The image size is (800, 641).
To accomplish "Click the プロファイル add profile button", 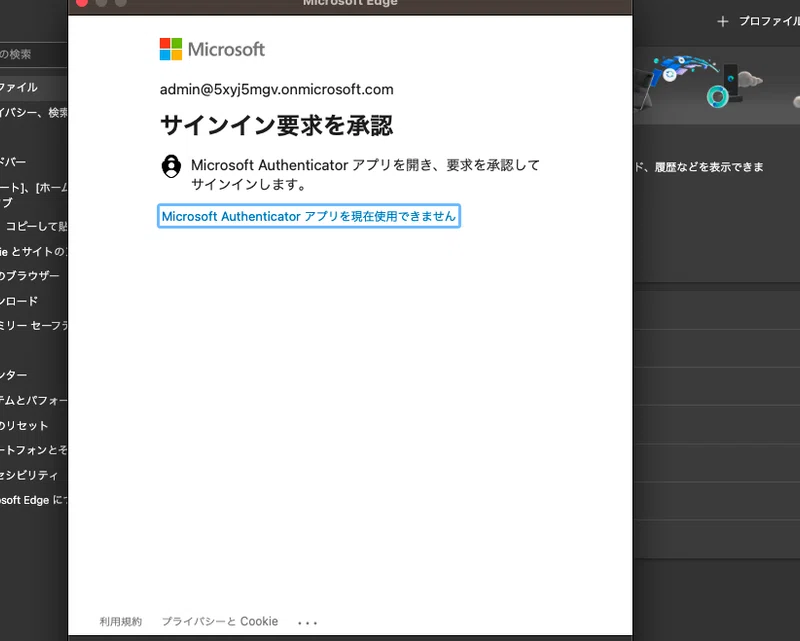I will coord(758,21).
